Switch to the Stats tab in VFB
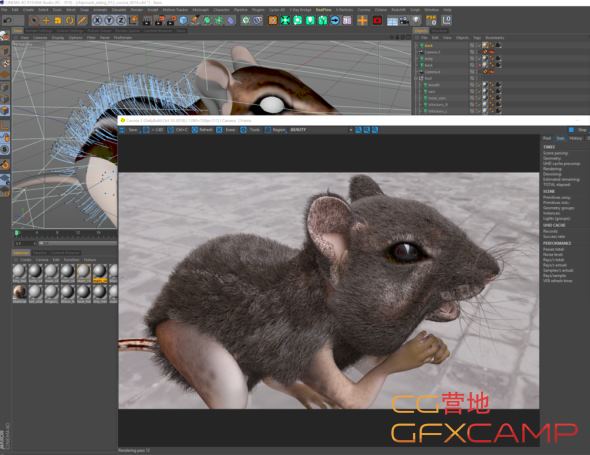590x455 pixels. click(x=560, y=138)
